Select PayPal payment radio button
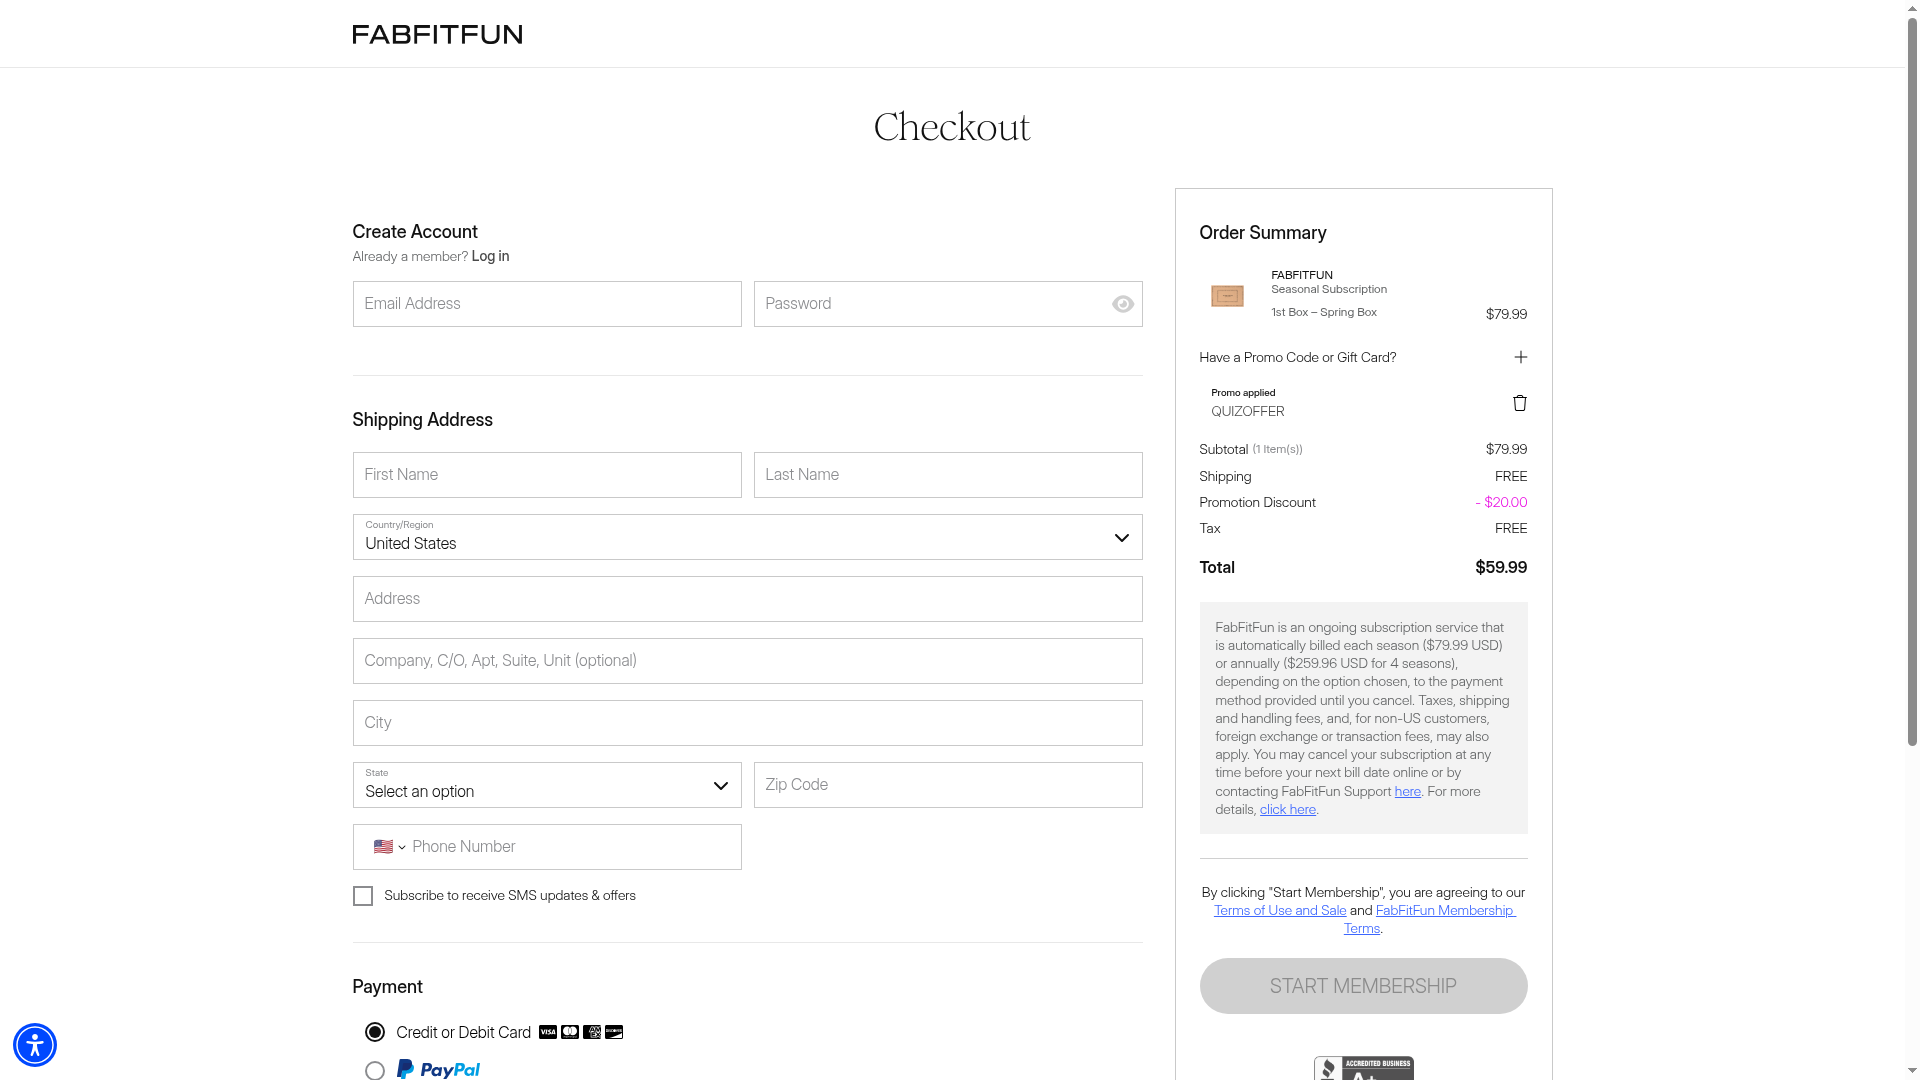This screenshot has height=1080, width=1920. (x=375, y=1070)
